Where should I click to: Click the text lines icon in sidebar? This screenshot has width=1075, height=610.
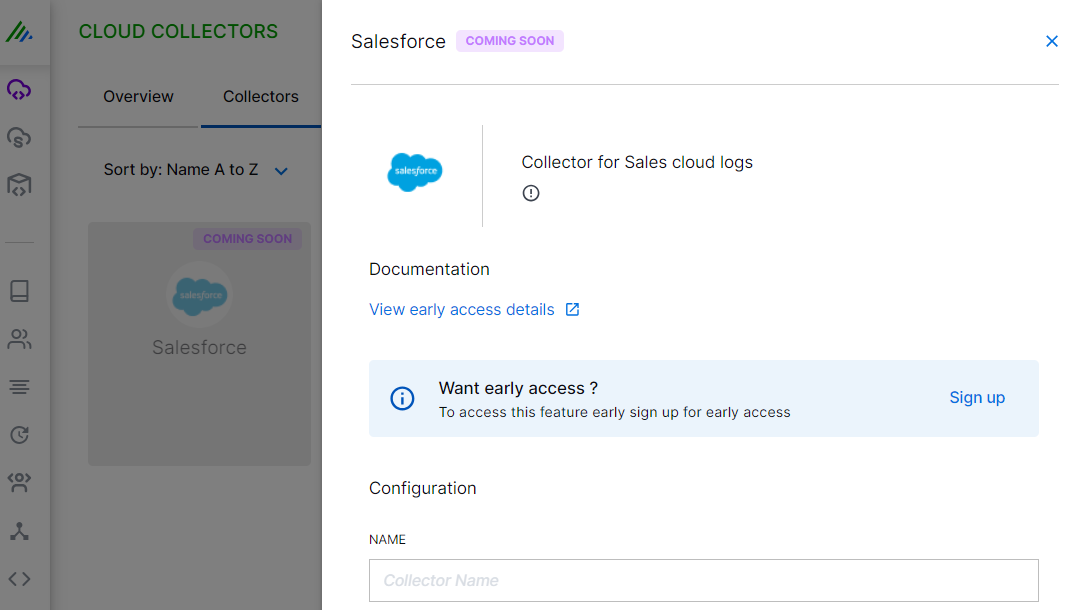point(19,387)
